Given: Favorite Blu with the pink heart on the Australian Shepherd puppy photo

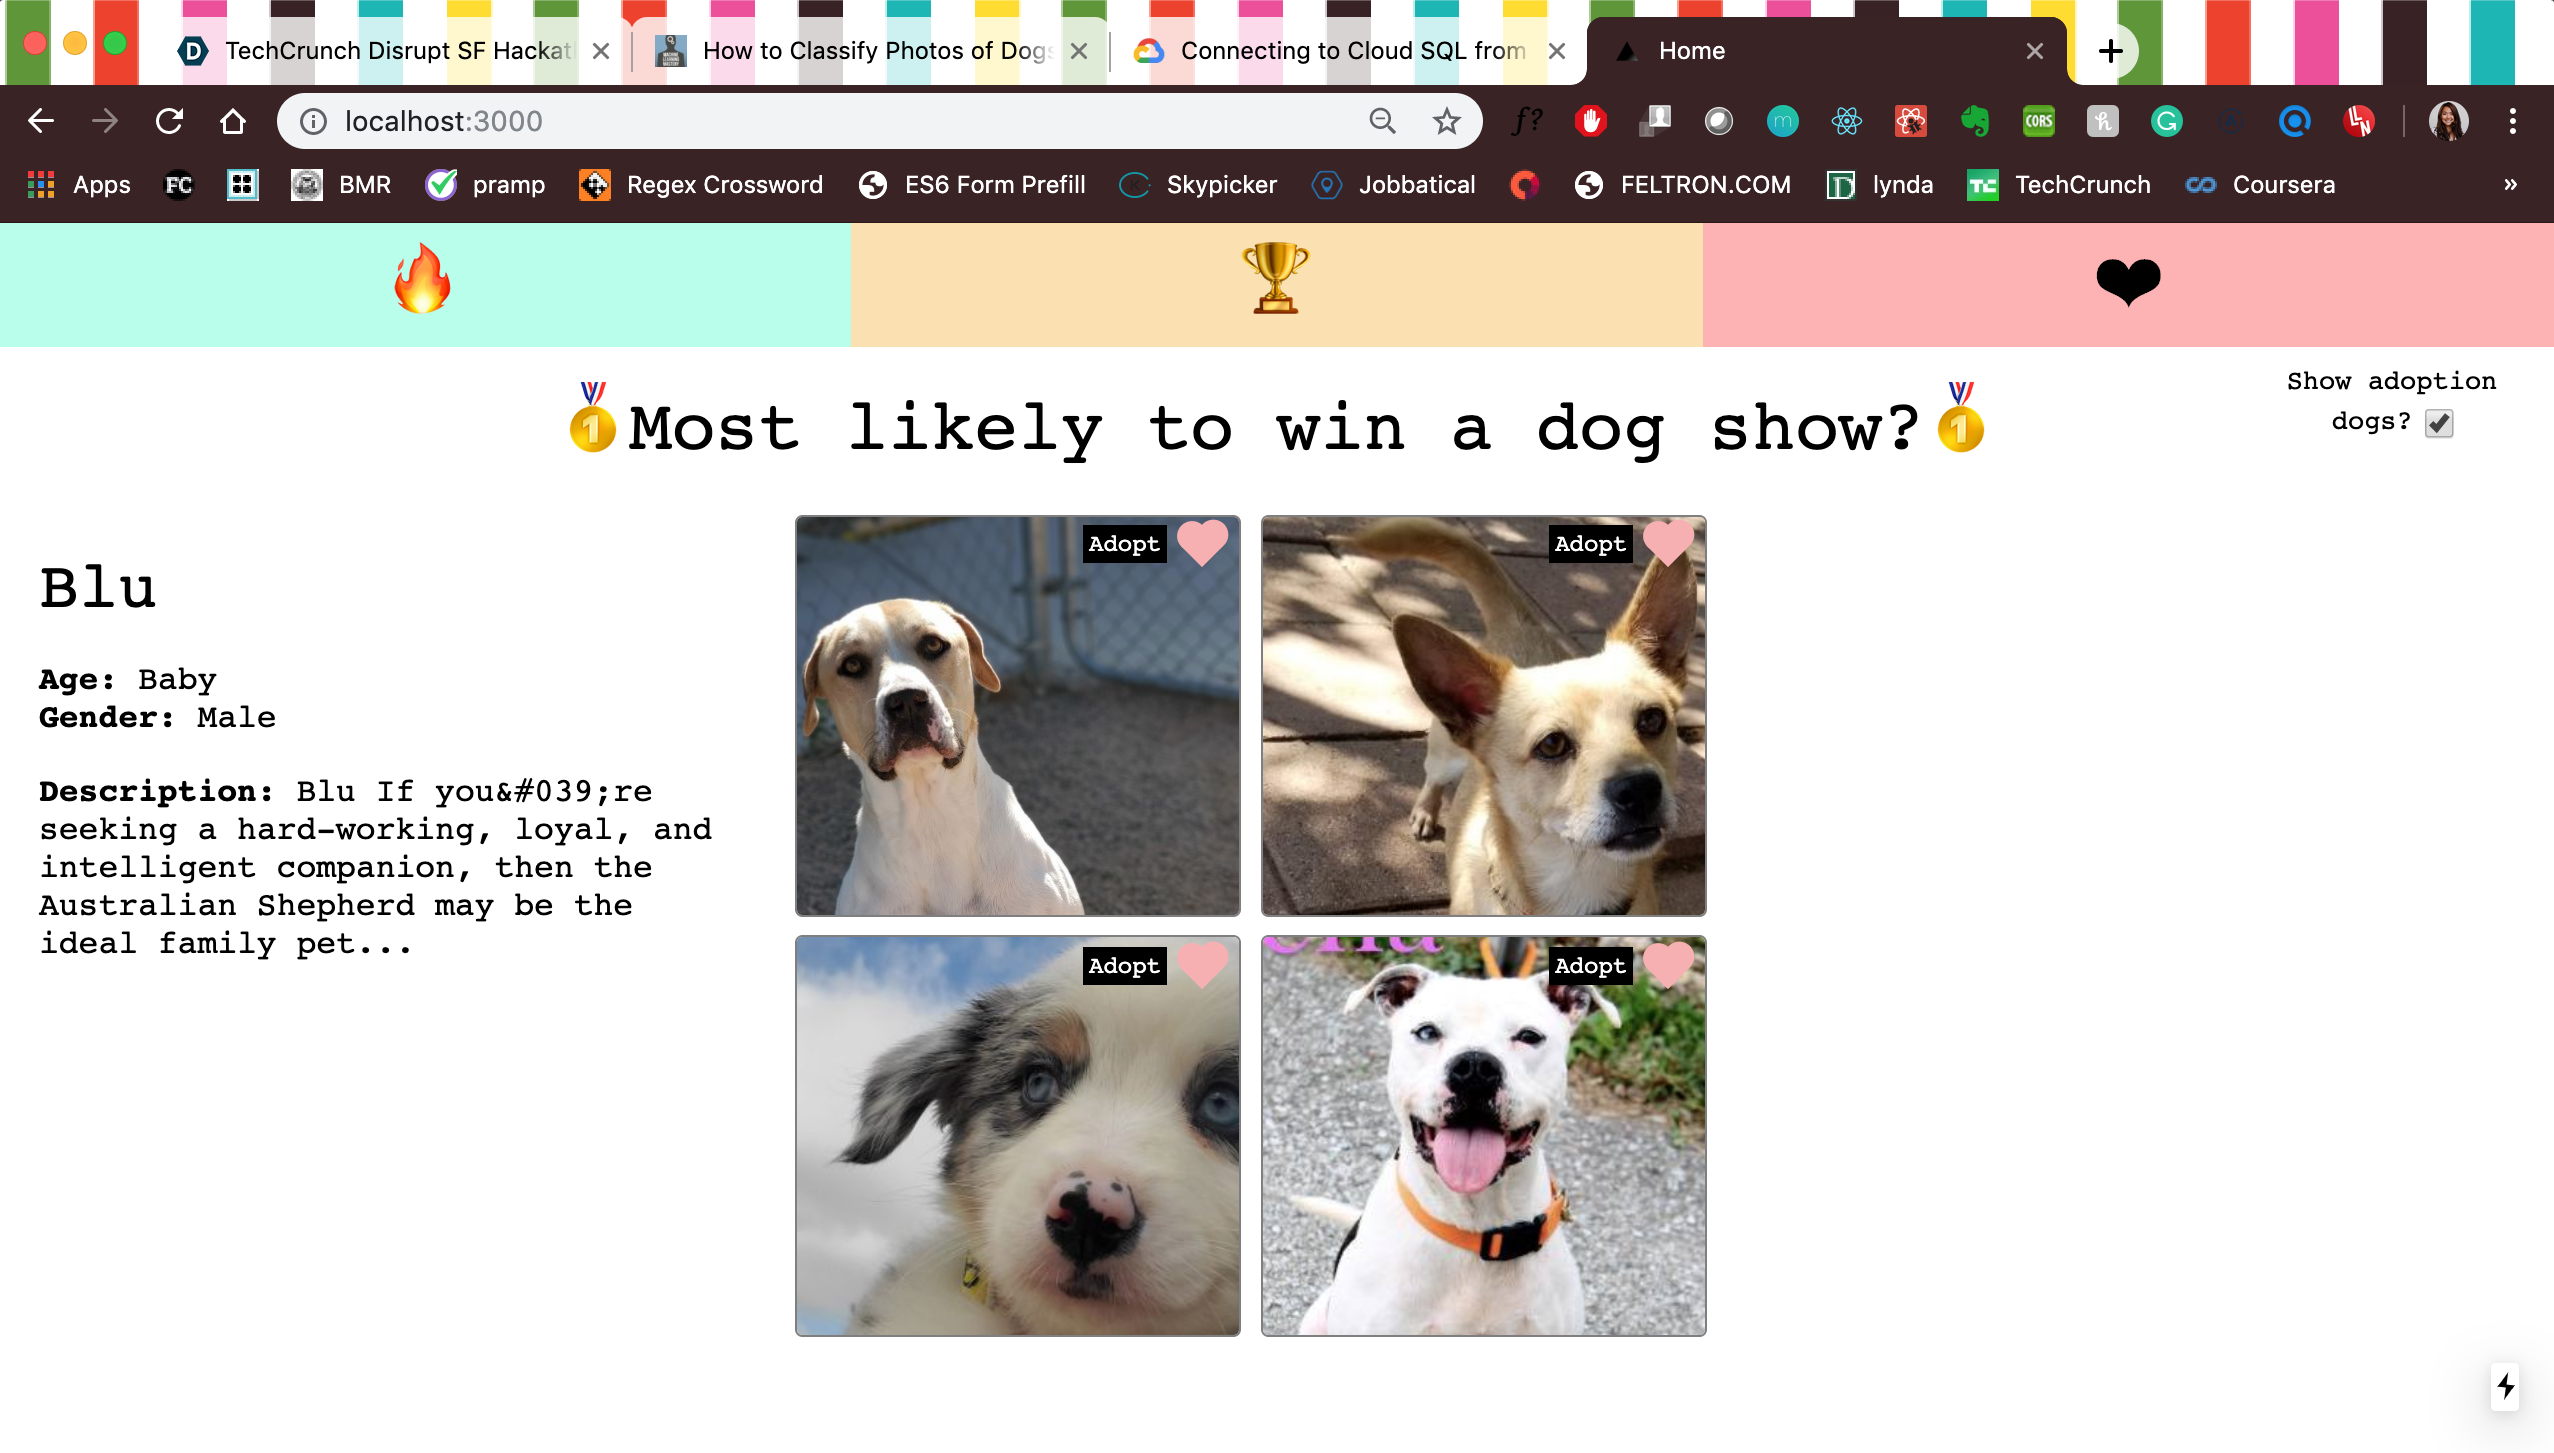Looking at the screenshot, I should point(1201,964).
